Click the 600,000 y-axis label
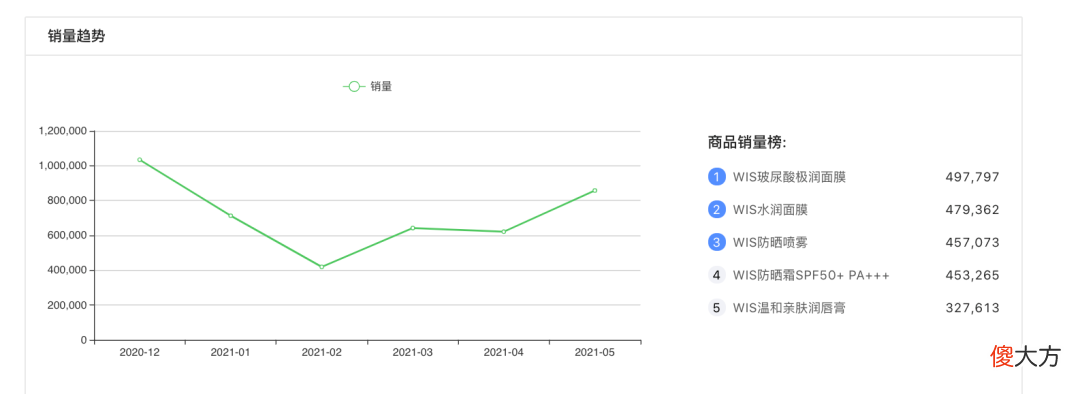This screenshot has width=1080, height=394. (x=67, y=236)
